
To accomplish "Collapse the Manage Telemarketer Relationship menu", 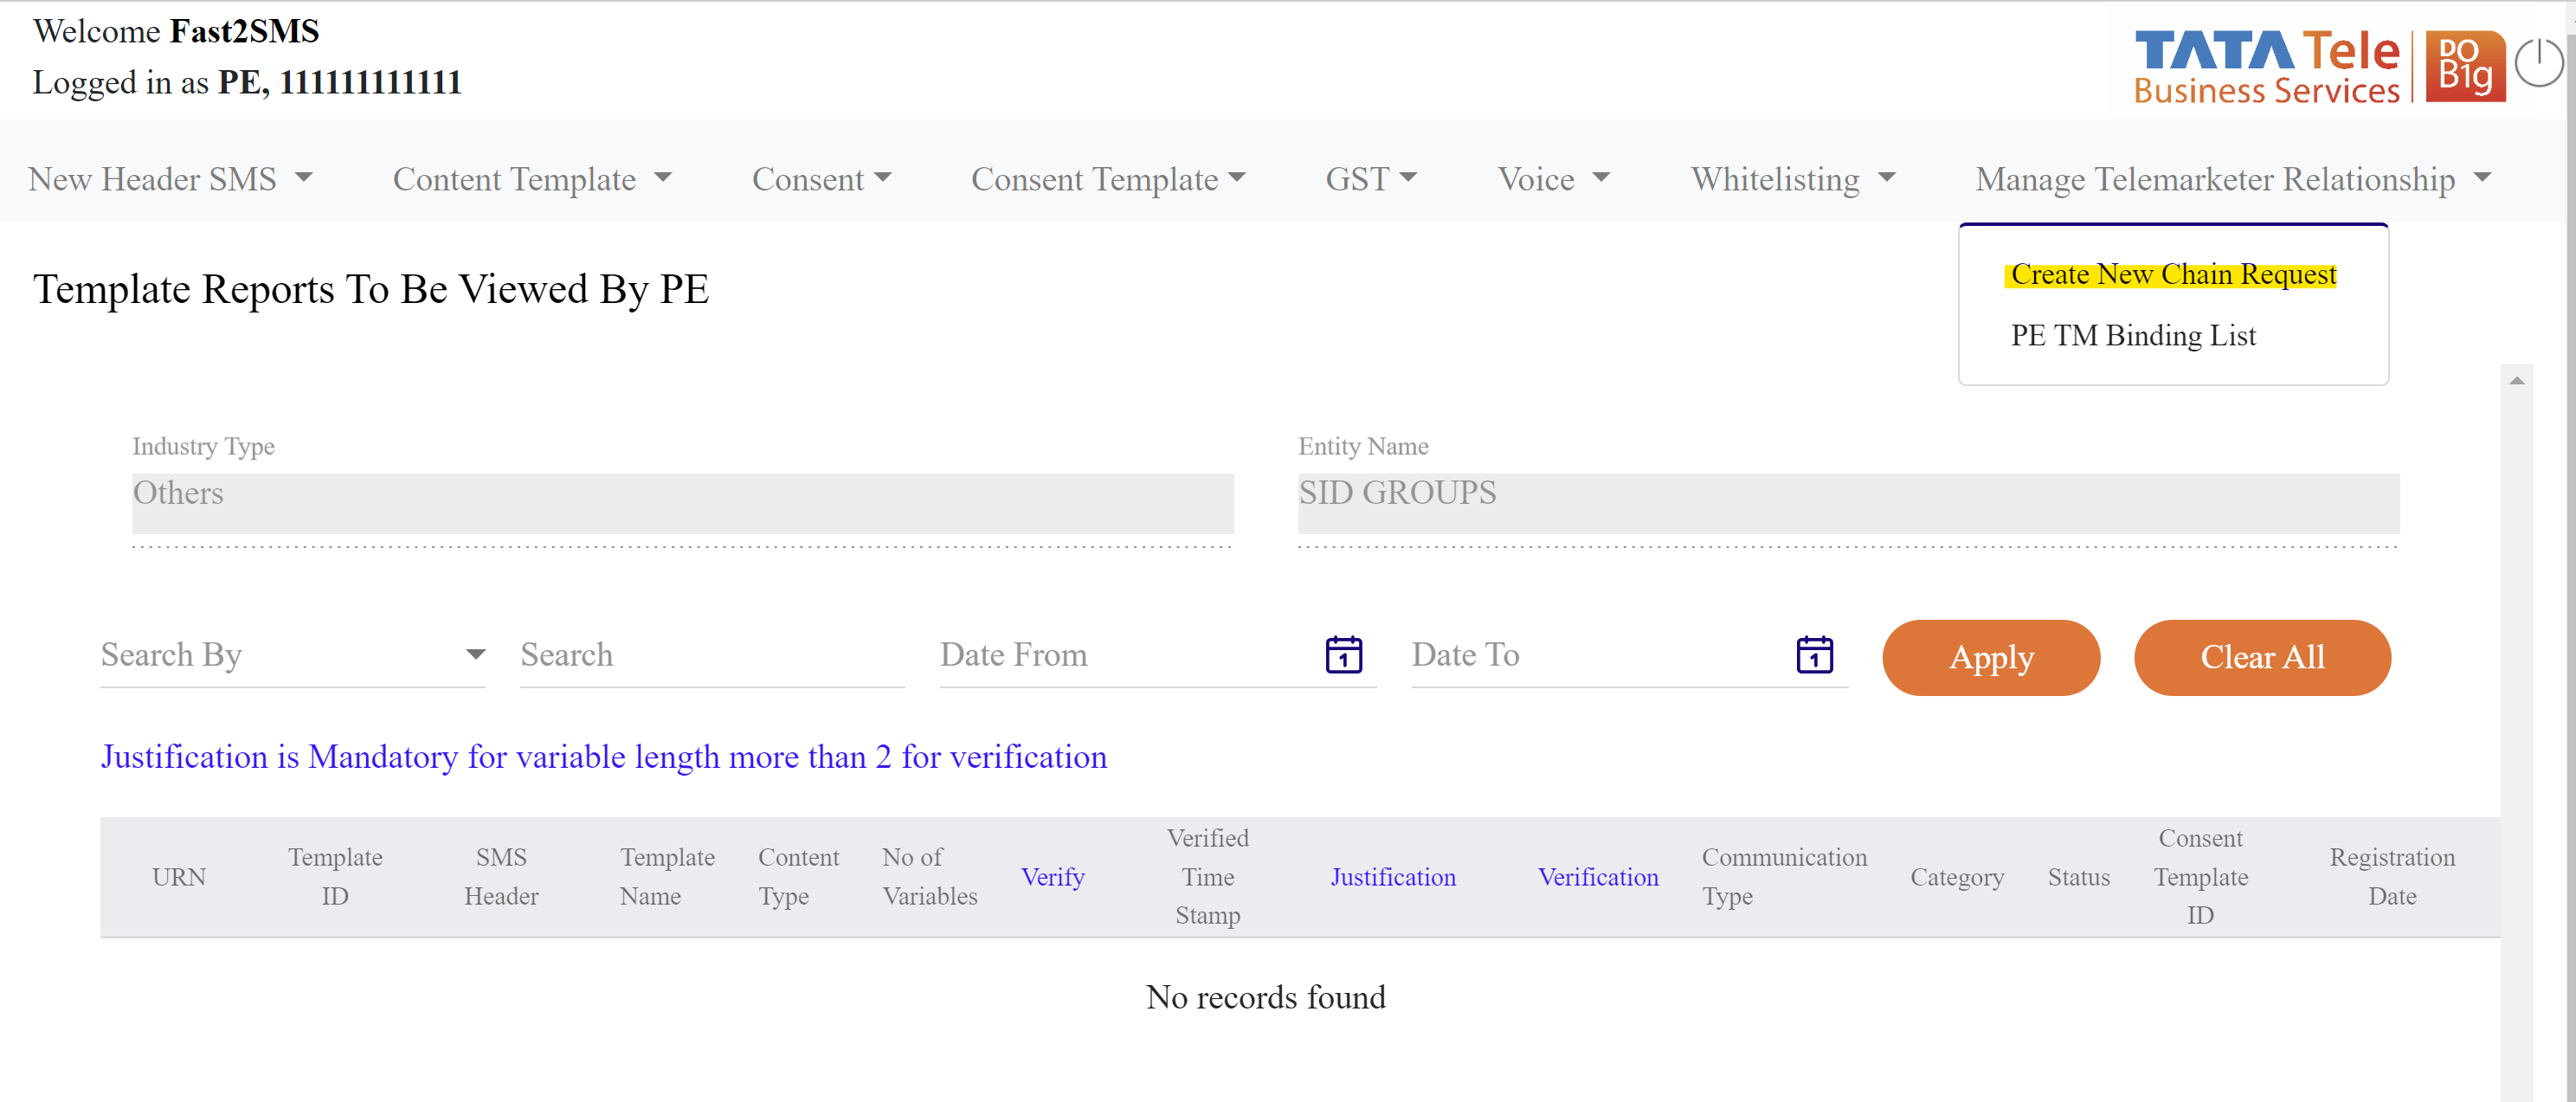I will [x=2232, y=179].
